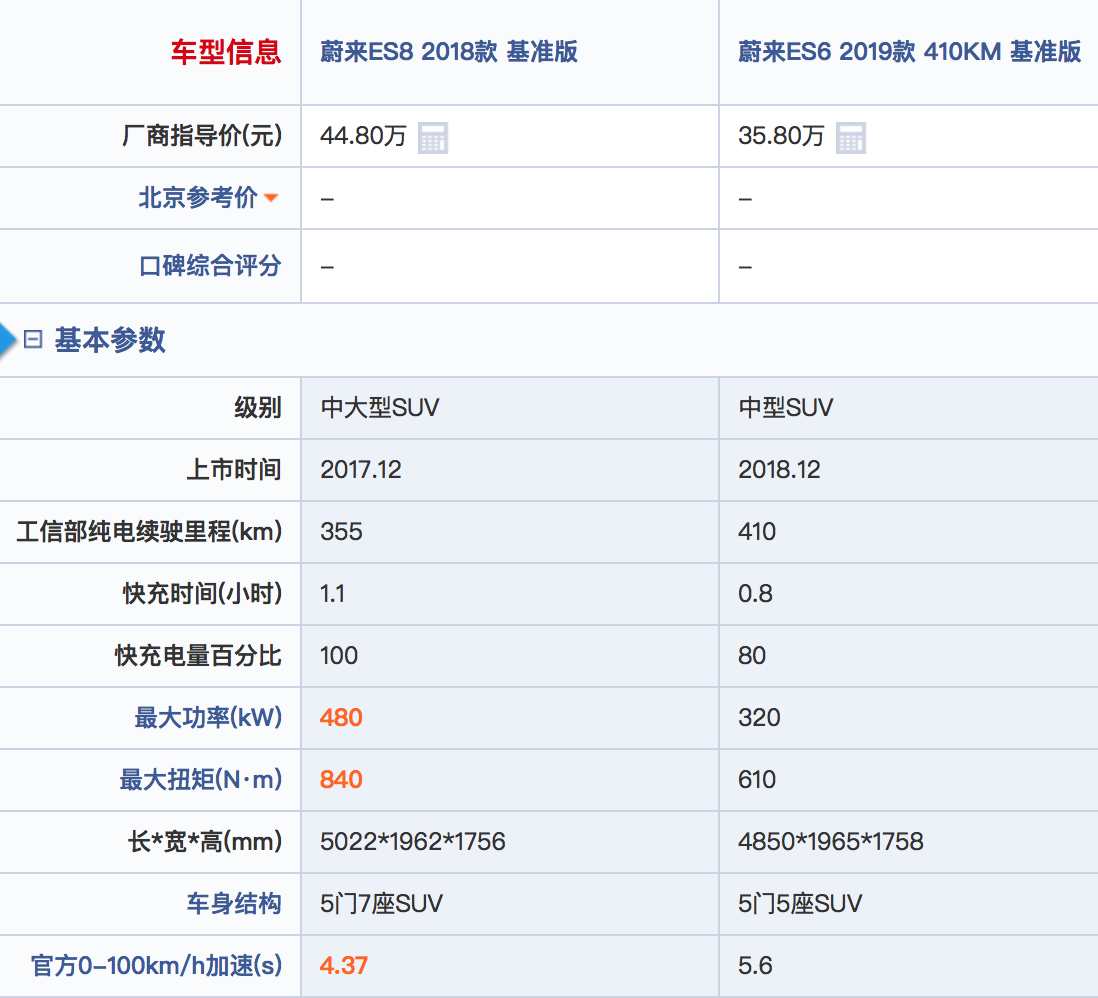This screenshot has width=1098, height=998.
Task: Click the 工信部纯电续驶里程(km) row label
Action: (149, 532)
